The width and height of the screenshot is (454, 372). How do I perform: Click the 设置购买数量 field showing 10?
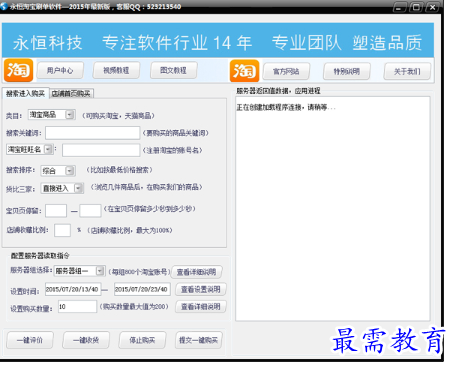[77, 307]
